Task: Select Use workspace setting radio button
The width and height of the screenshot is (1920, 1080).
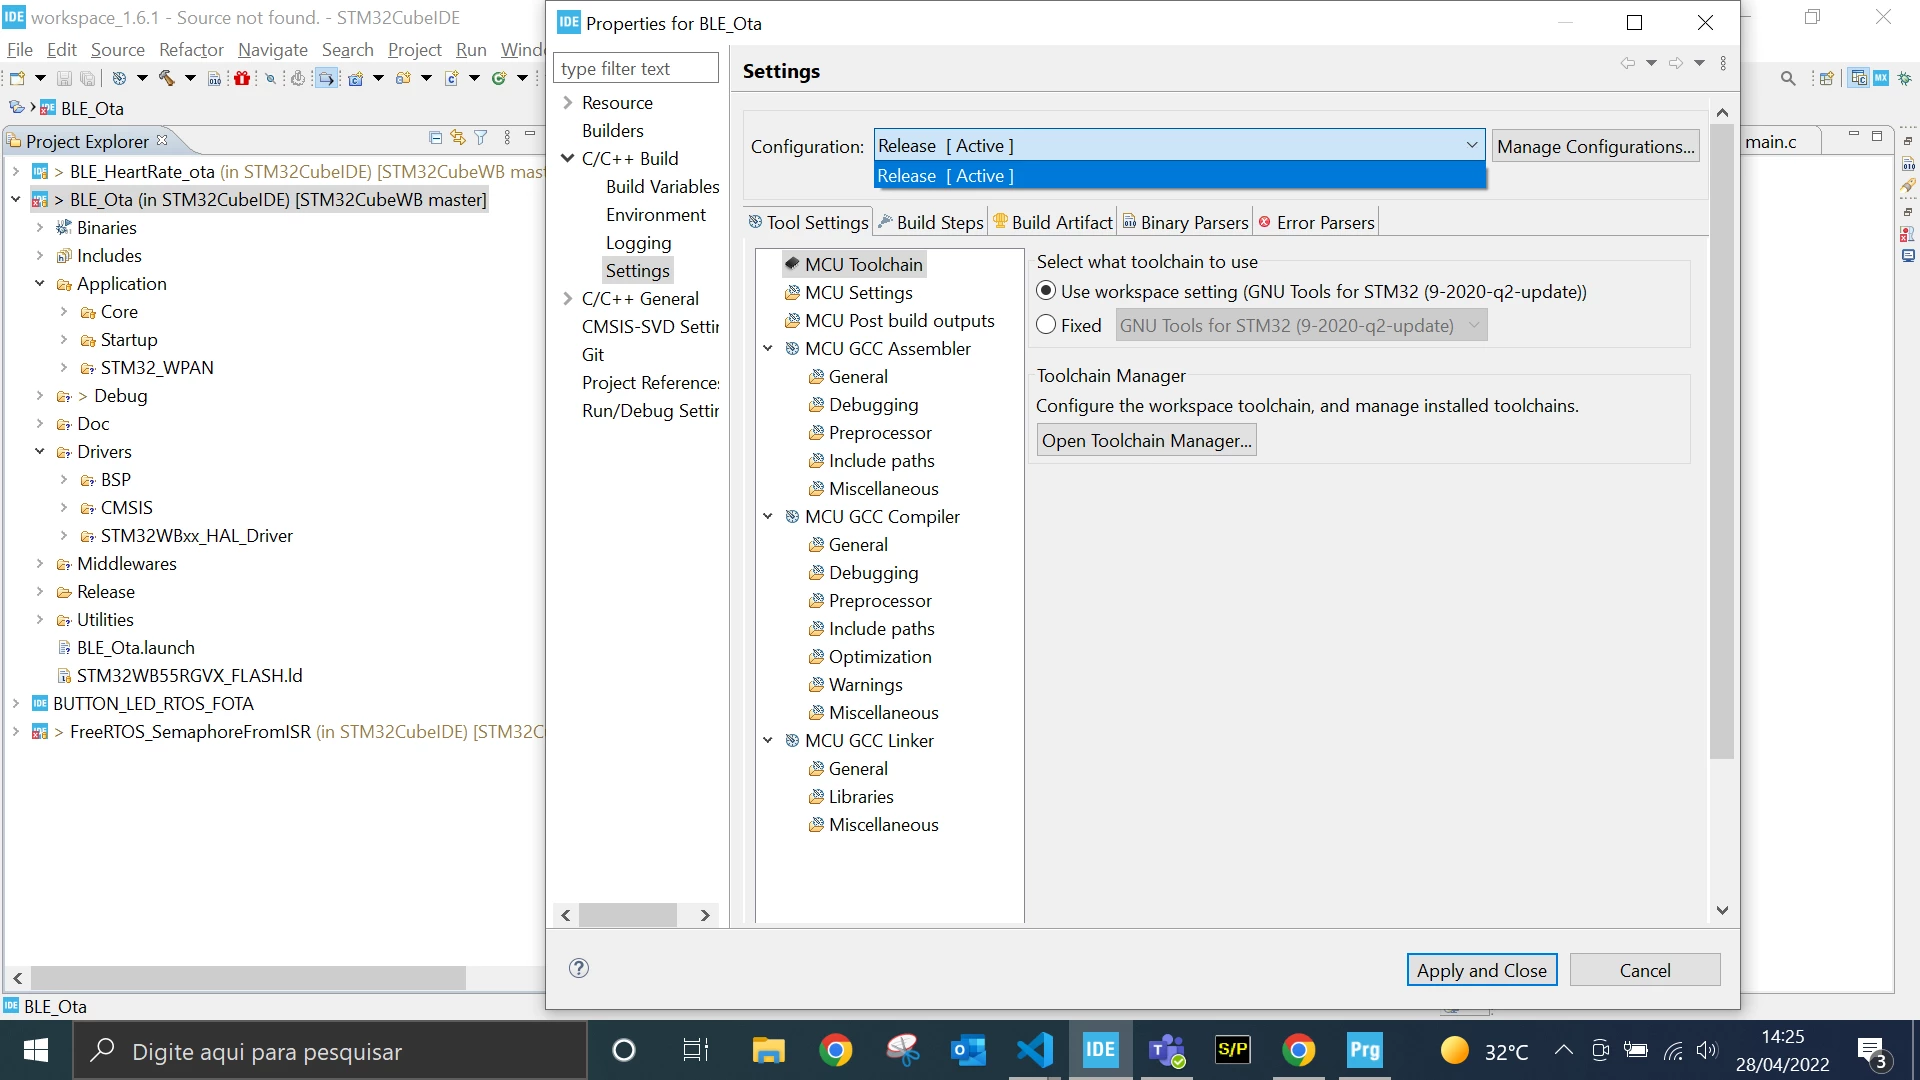Action: coord(1046,291)
